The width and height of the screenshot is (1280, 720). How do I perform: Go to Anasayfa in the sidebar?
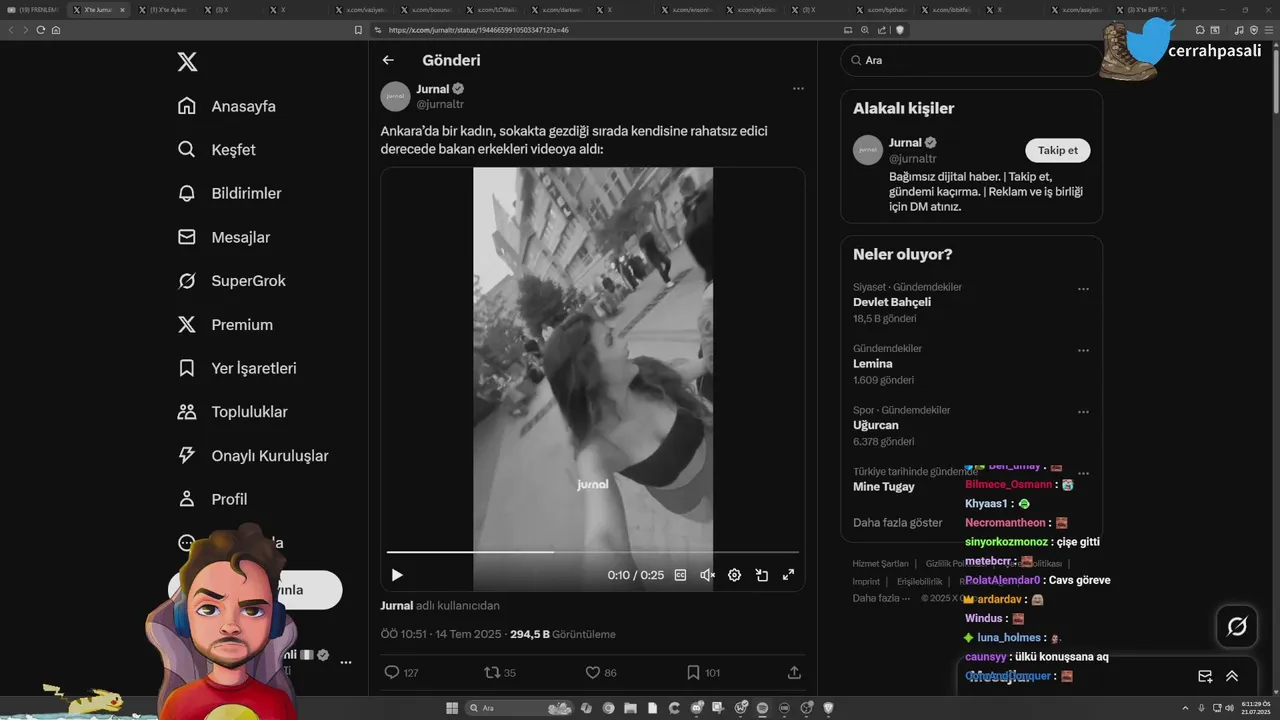click(226, 106)
